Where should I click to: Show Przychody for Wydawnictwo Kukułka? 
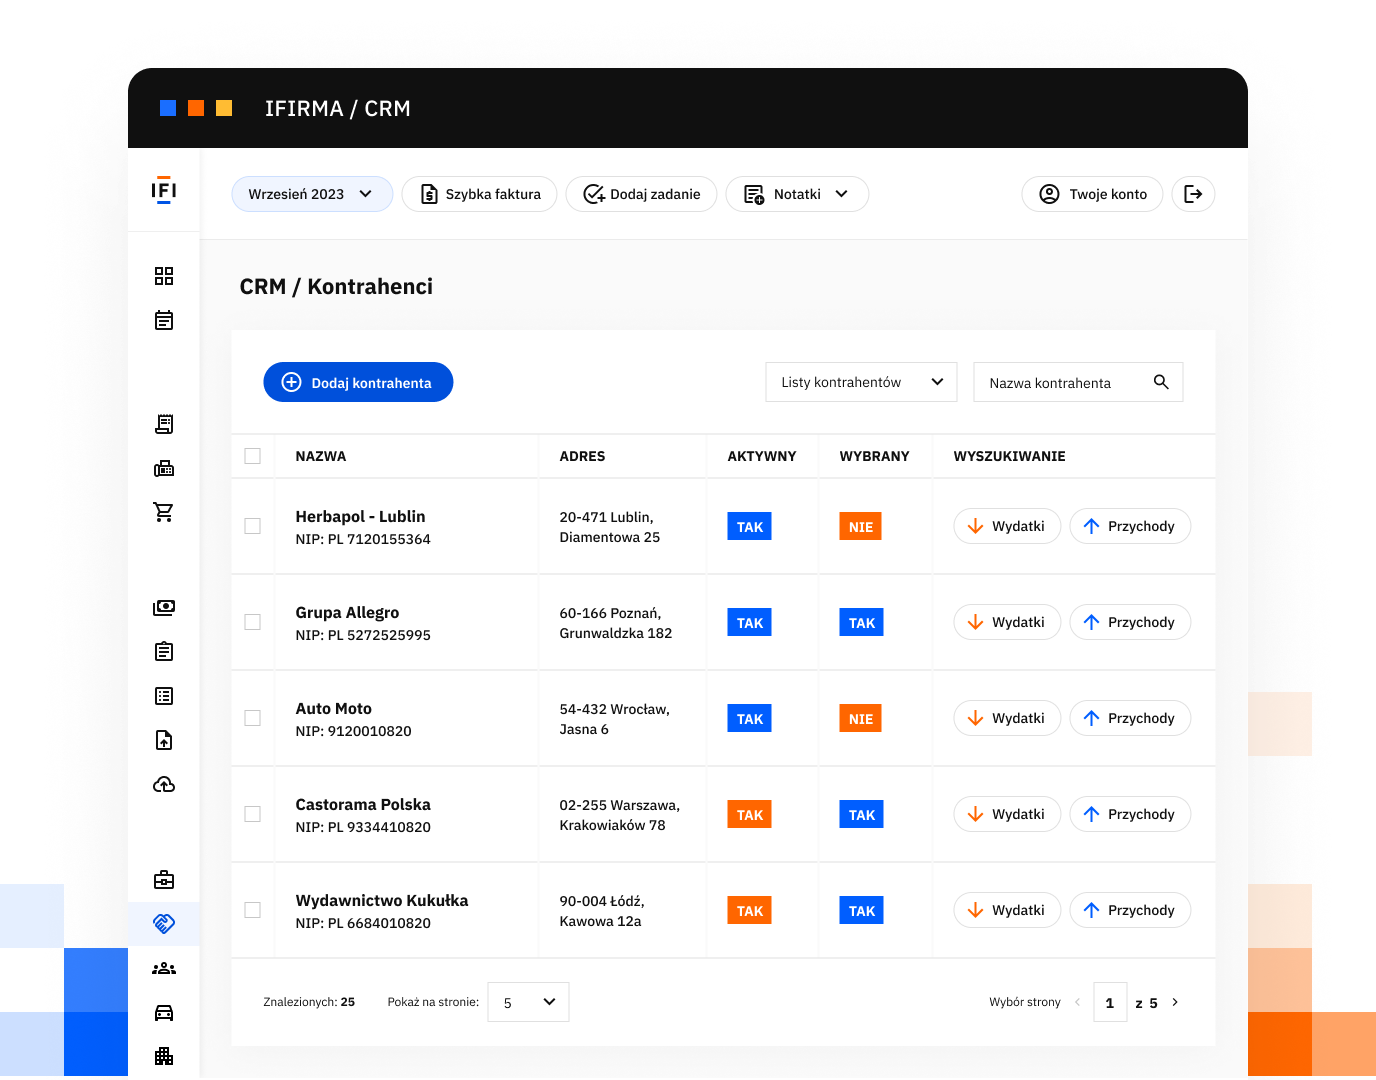[x=1130, y=910]
